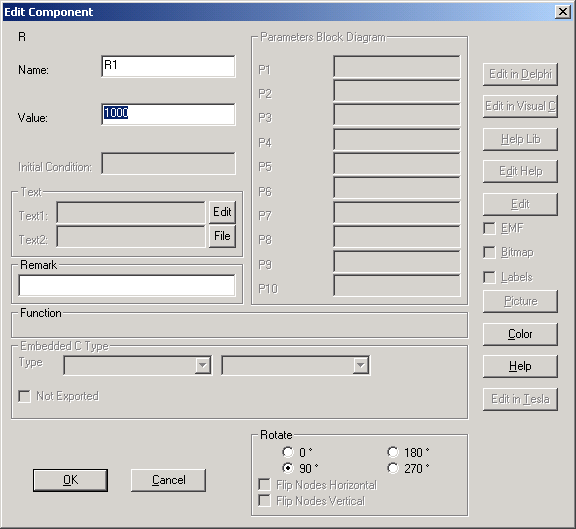Open the second Embedded C combo box
The width and height of the screenshot is (576, 529).
[295, 365]
